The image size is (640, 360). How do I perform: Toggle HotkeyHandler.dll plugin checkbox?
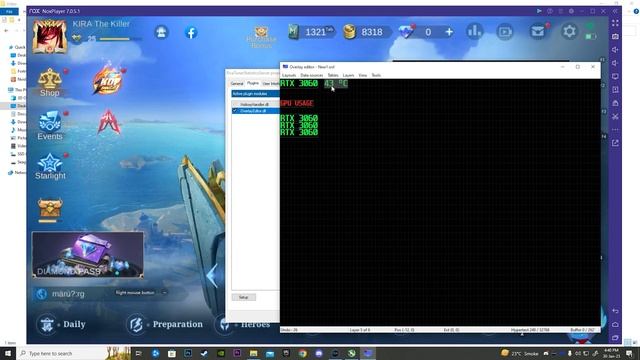(235, 104)
